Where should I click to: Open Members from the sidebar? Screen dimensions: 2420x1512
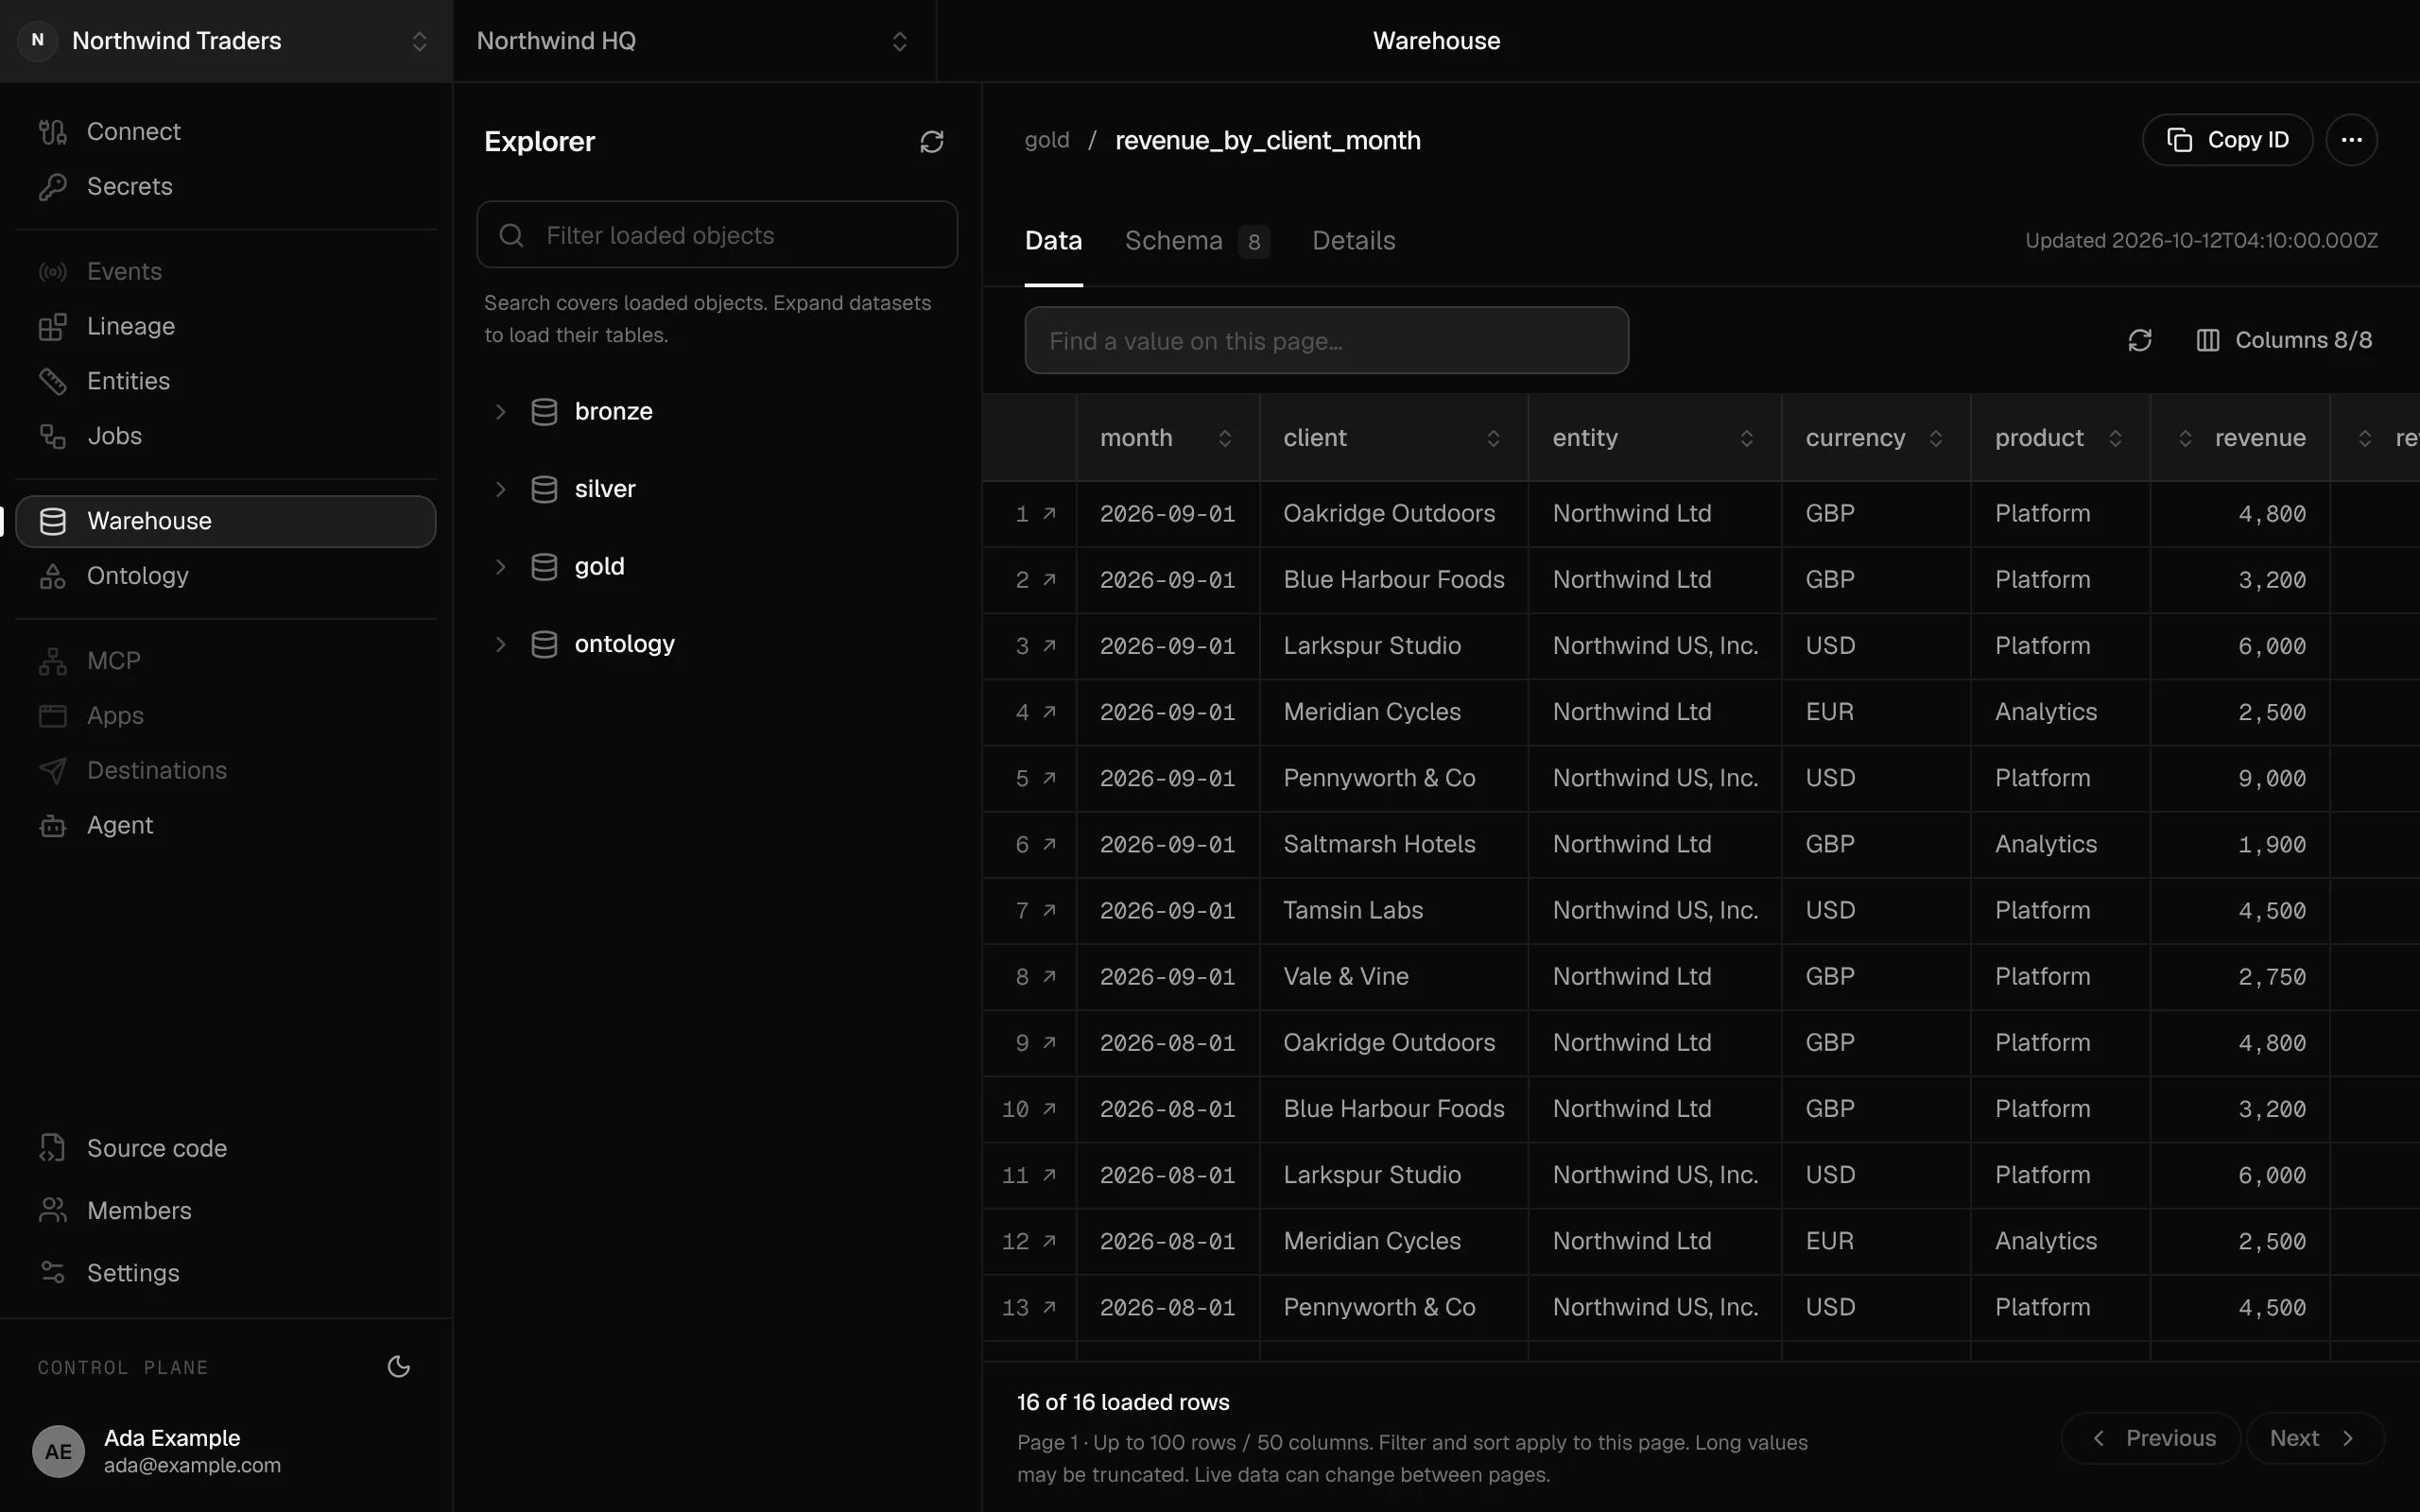(226, 1211)
